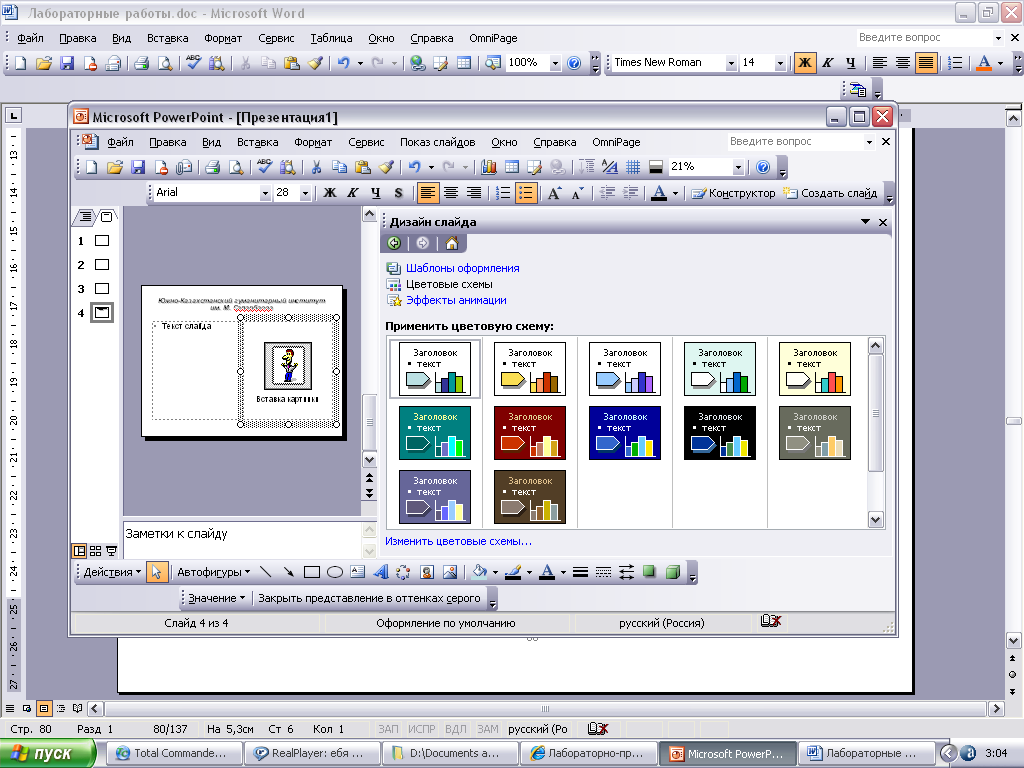
Task: Select the Rectangle drawing tool
Action: pyautogui.click(x=312, y=572)
